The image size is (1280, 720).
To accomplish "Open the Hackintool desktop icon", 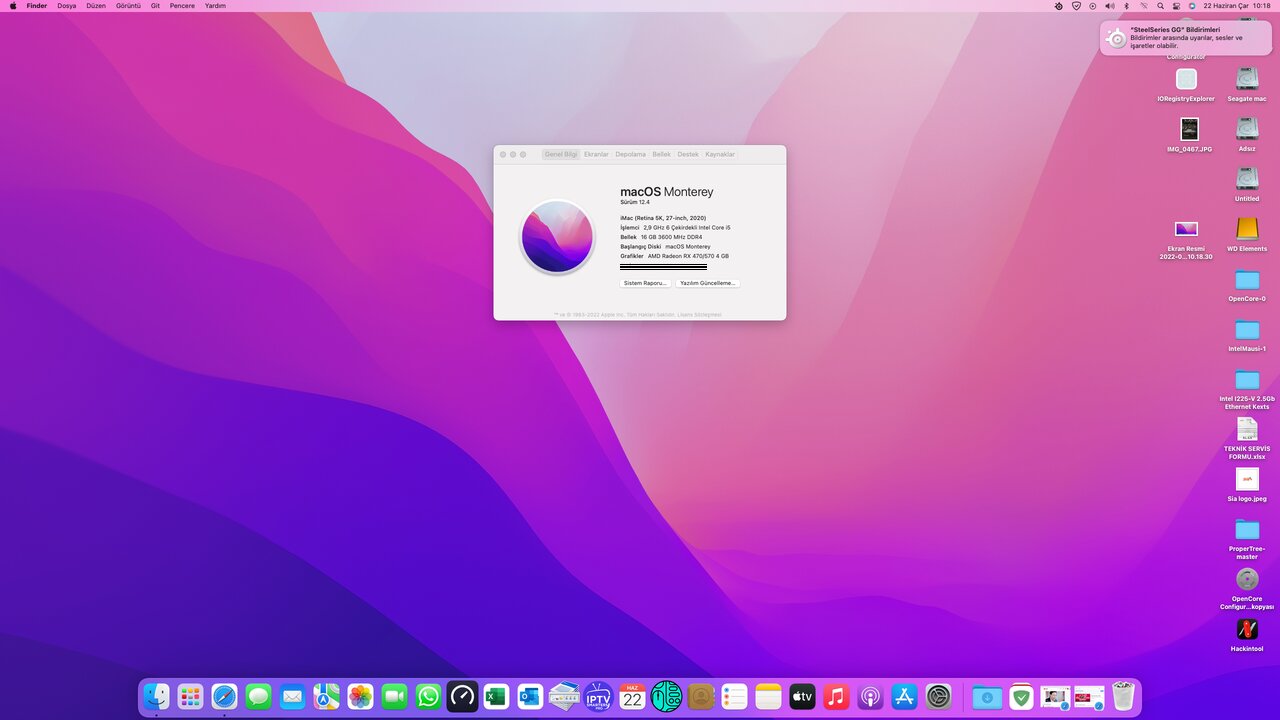I will coord(1246,630).
